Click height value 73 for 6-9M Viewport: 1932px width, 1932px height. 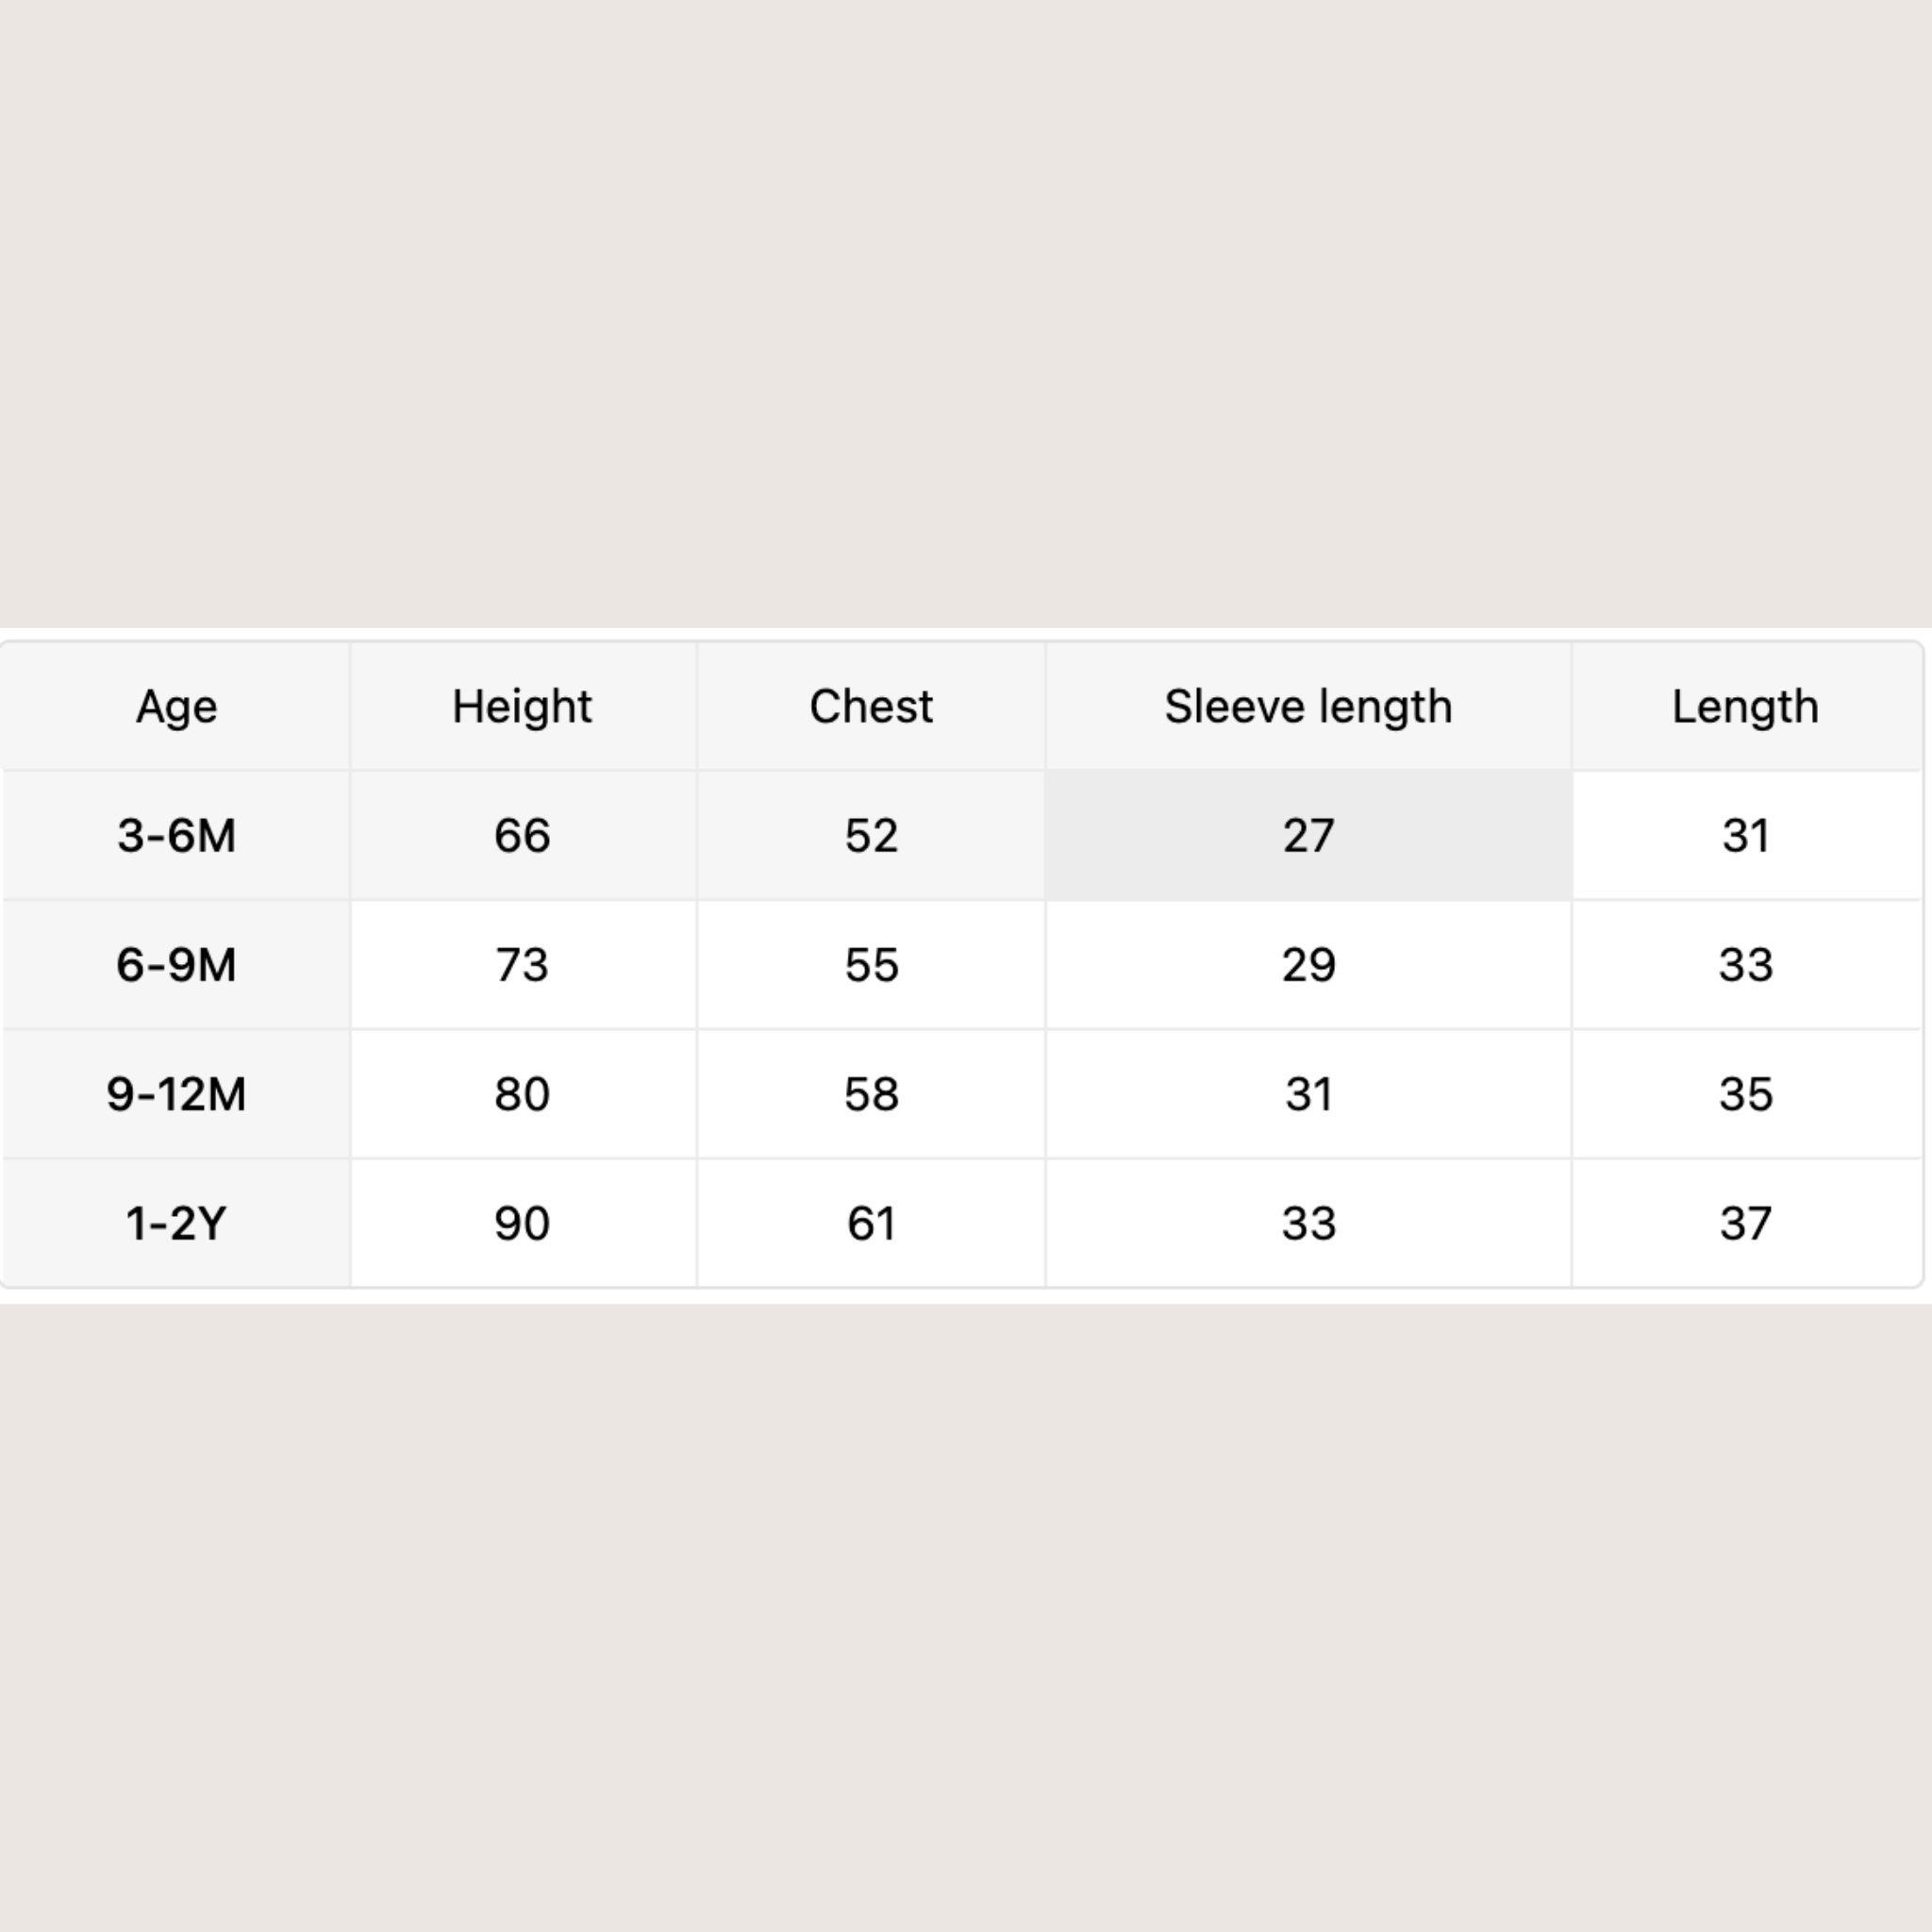pyautogui.click(x=522, y=965)
